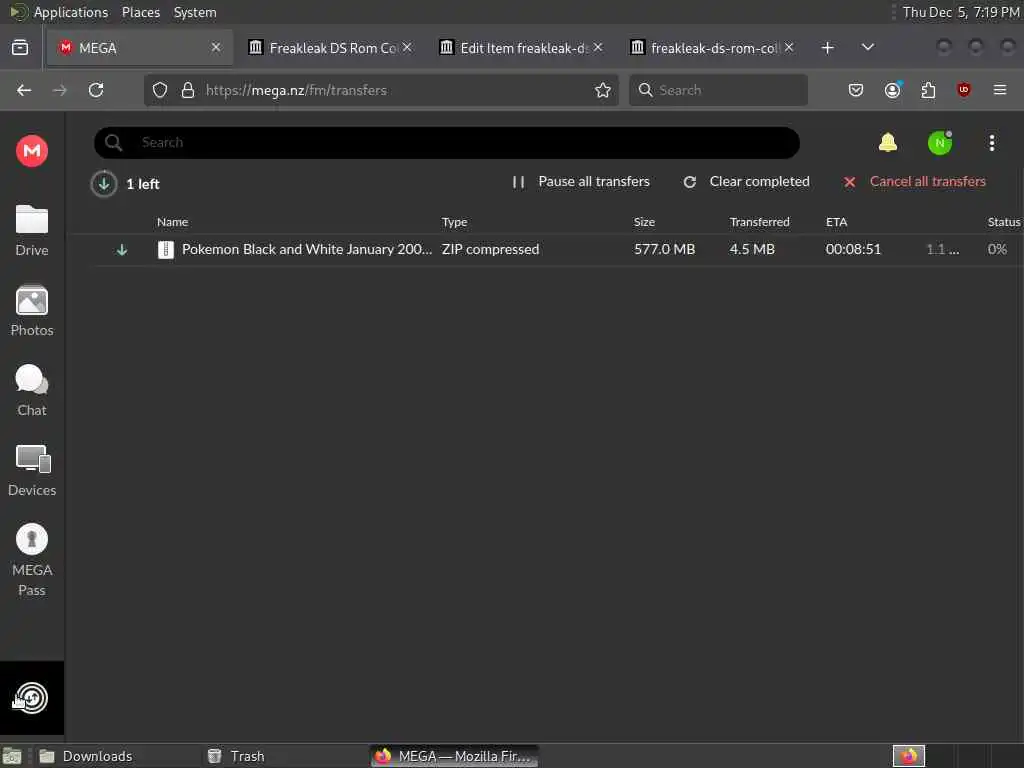
Task: Click the red X cancel icon
Action: (x=849, y=182)
